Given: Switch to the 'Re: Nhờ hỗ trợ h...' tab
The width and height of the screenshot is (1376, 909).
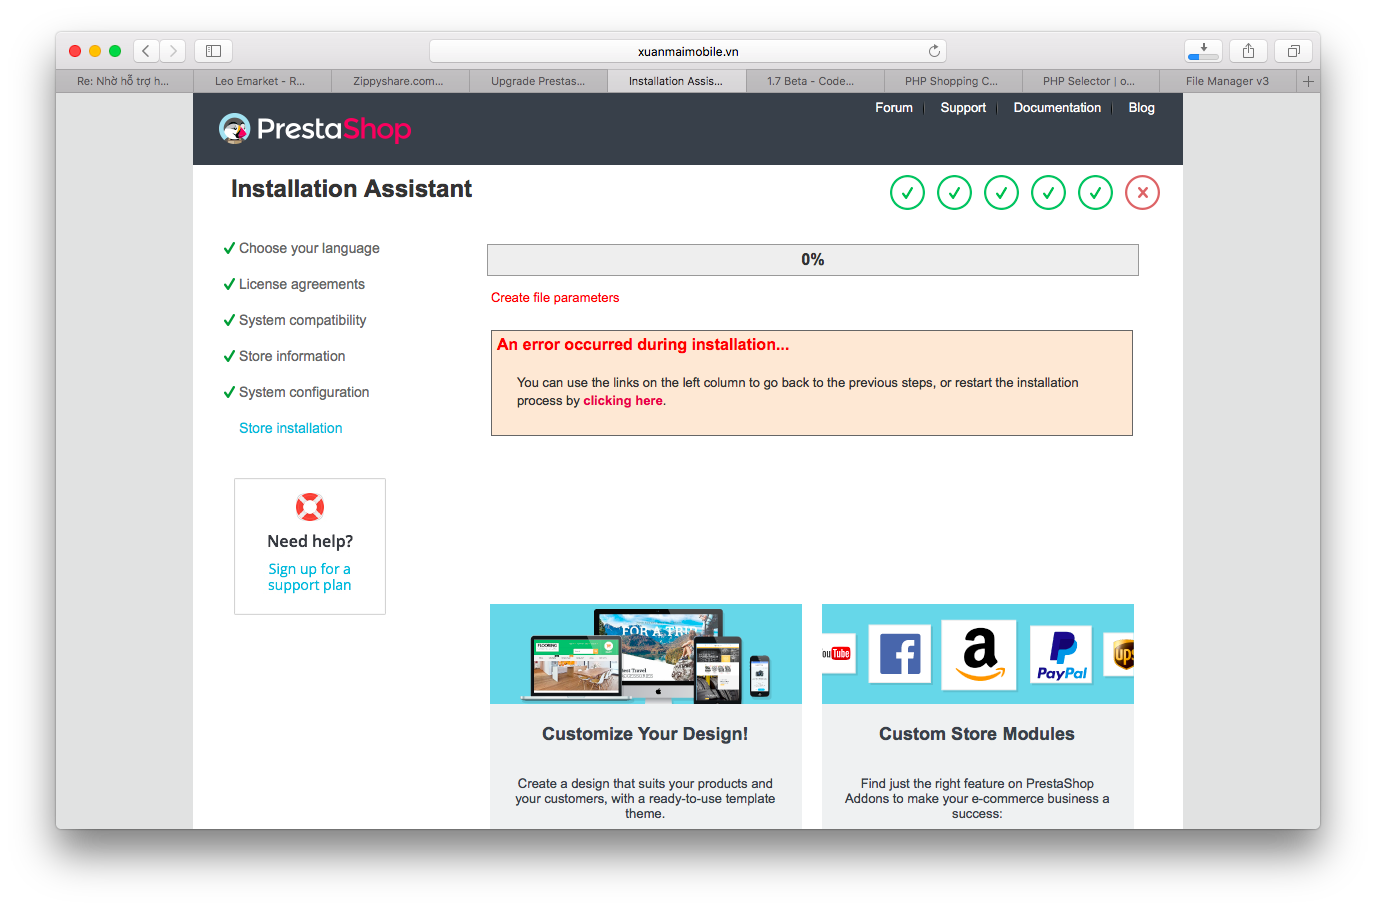Looking at the screenshot, I should click(x=124, y=81).
